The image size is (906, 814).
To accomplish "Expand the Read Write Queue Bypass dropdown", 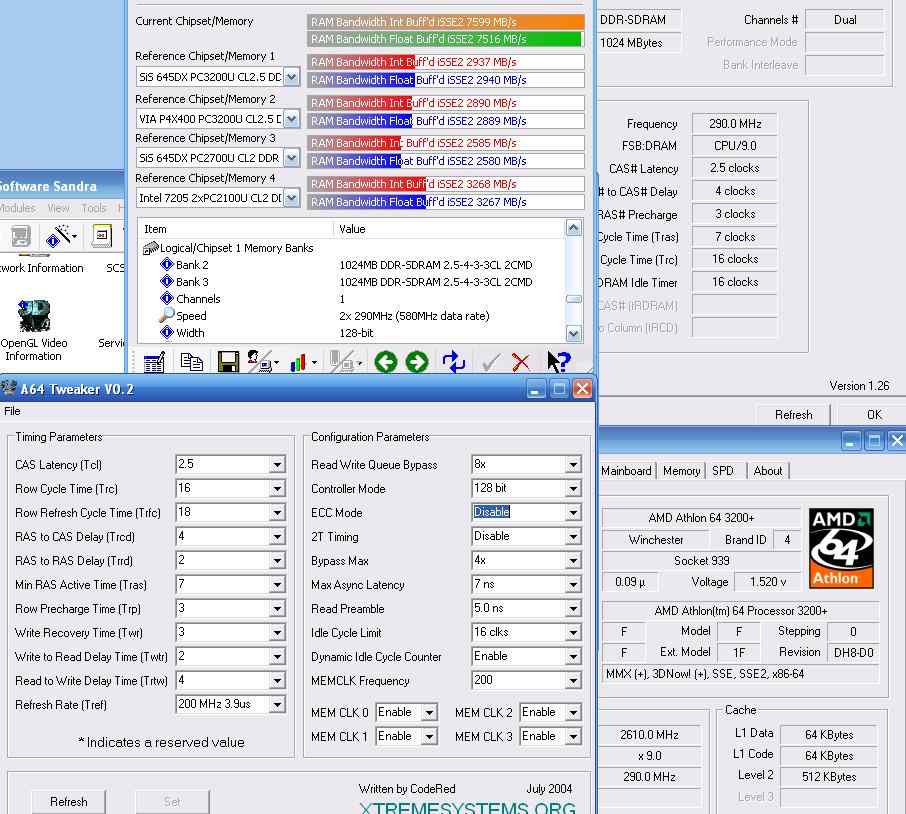I will [573, 464].
